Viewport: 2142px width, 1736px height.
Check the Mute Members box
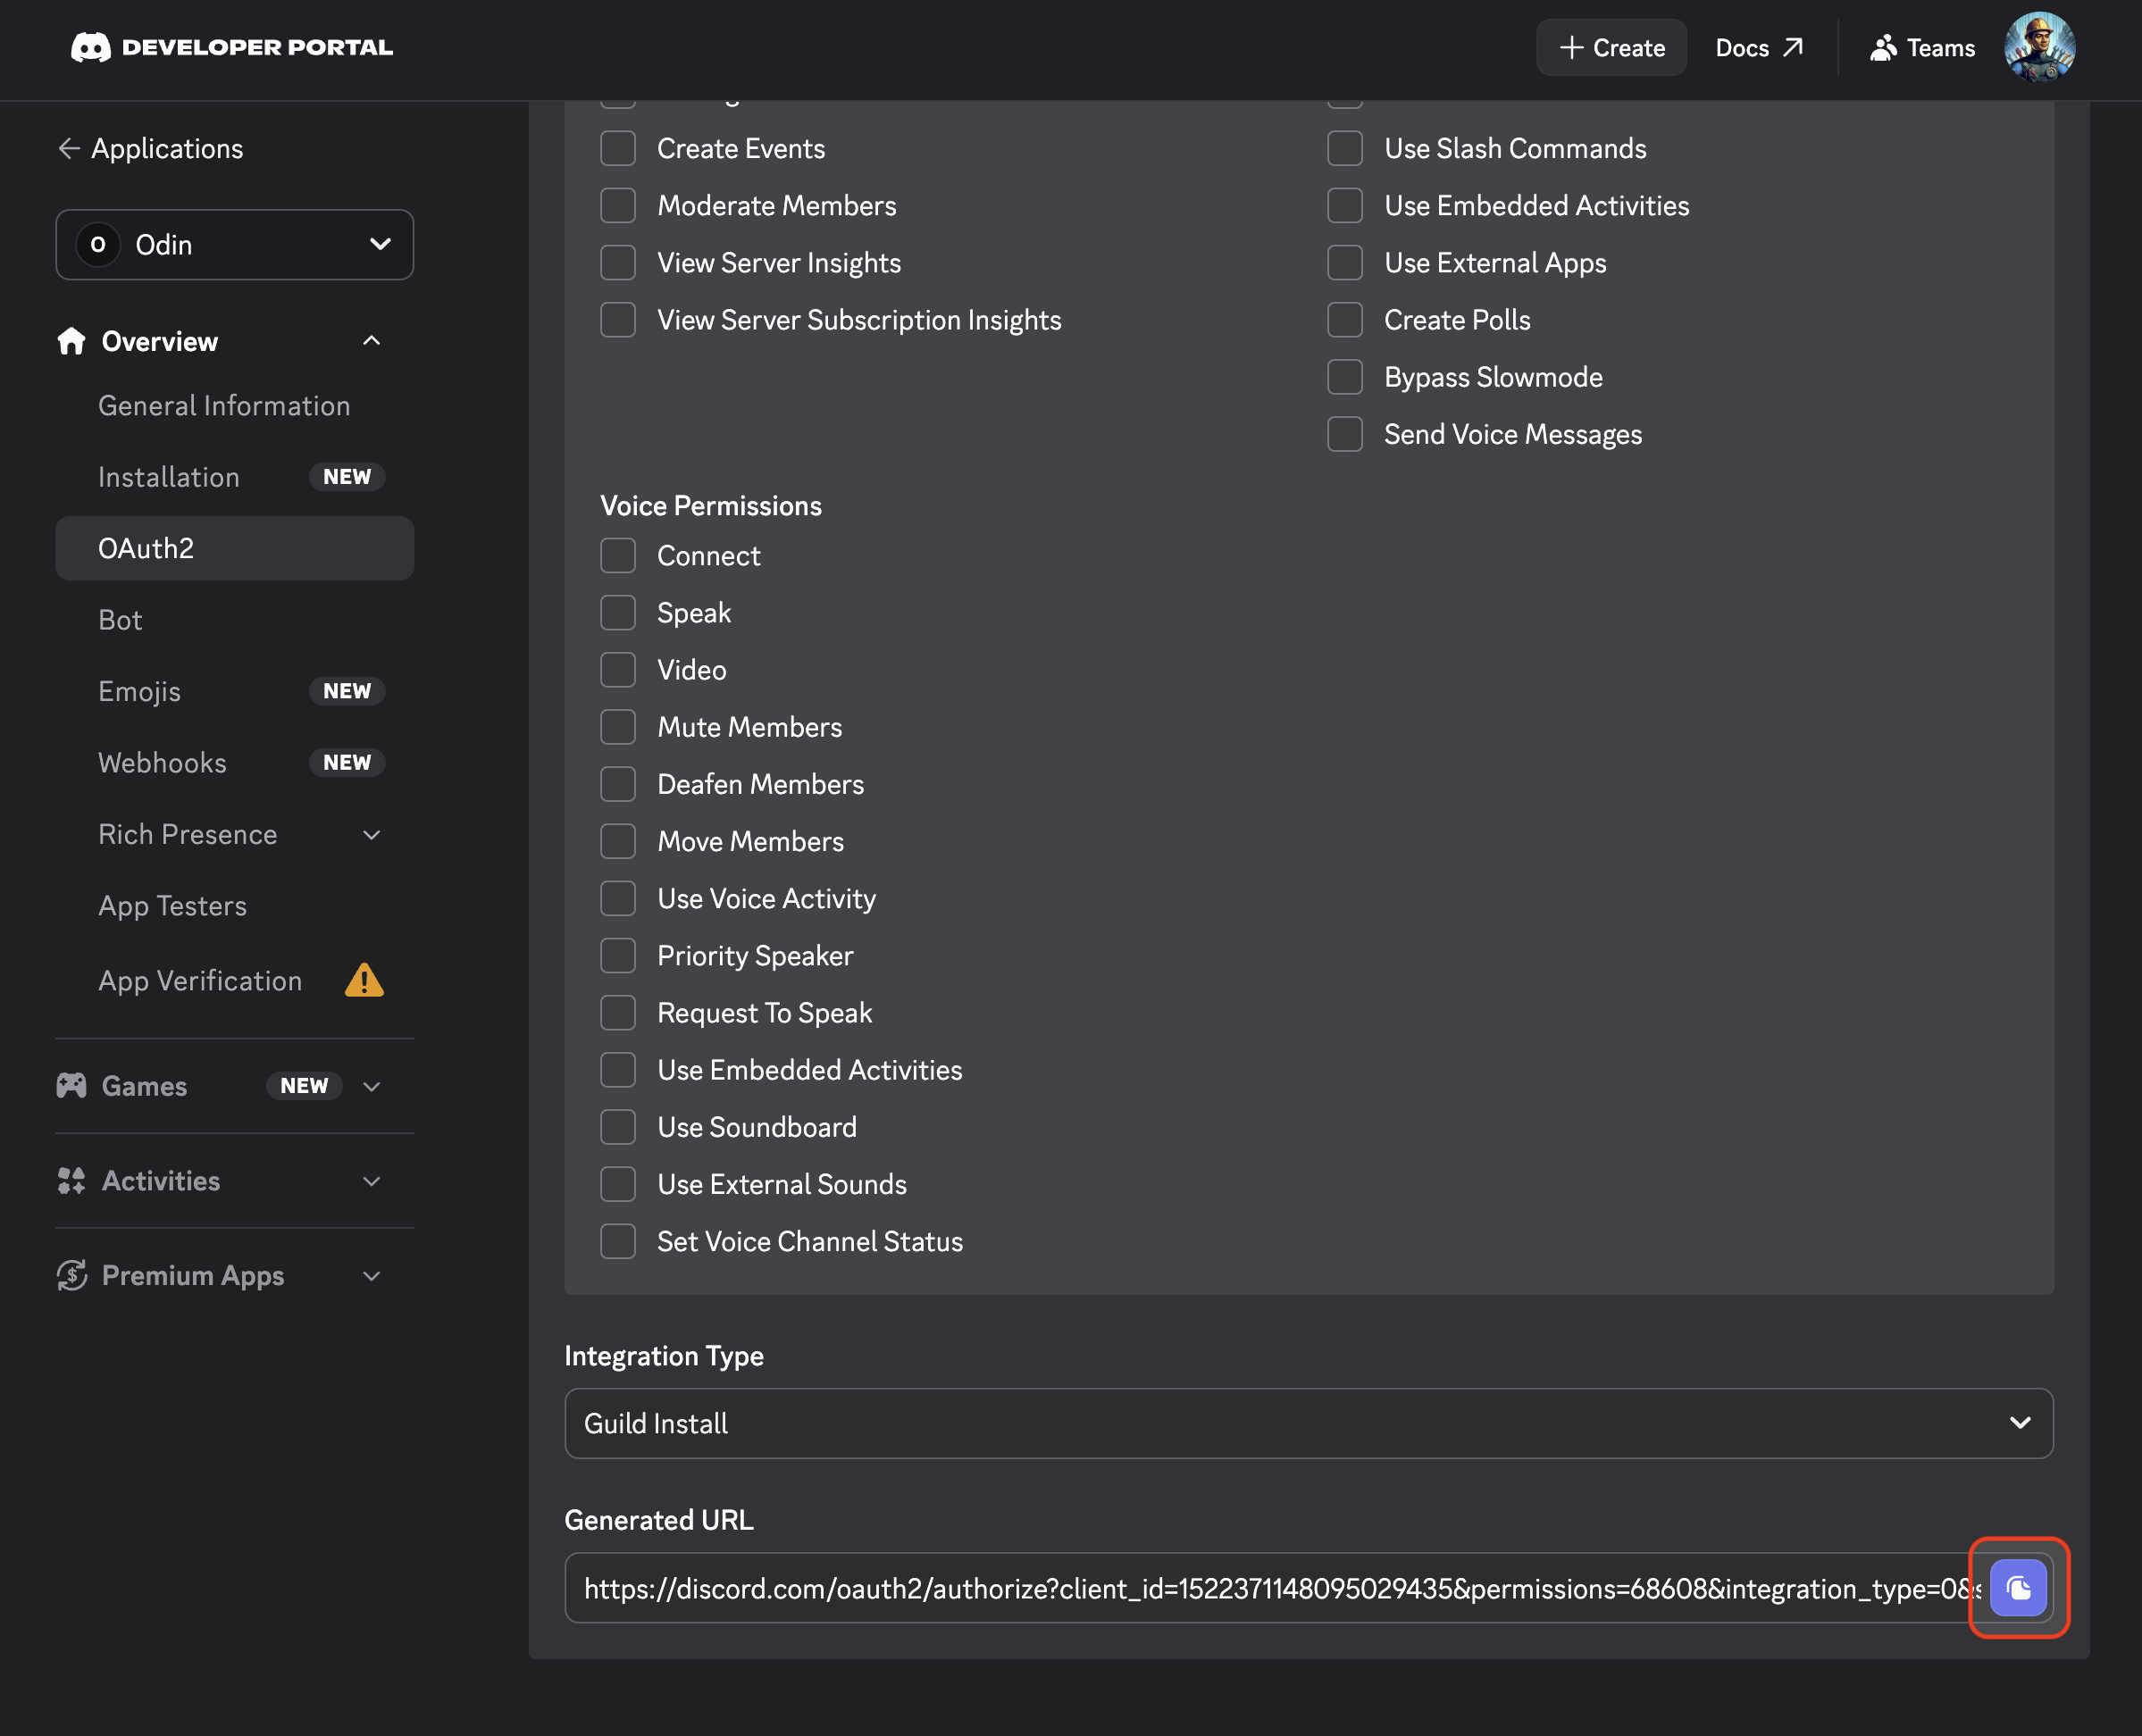tap(618, 727)
